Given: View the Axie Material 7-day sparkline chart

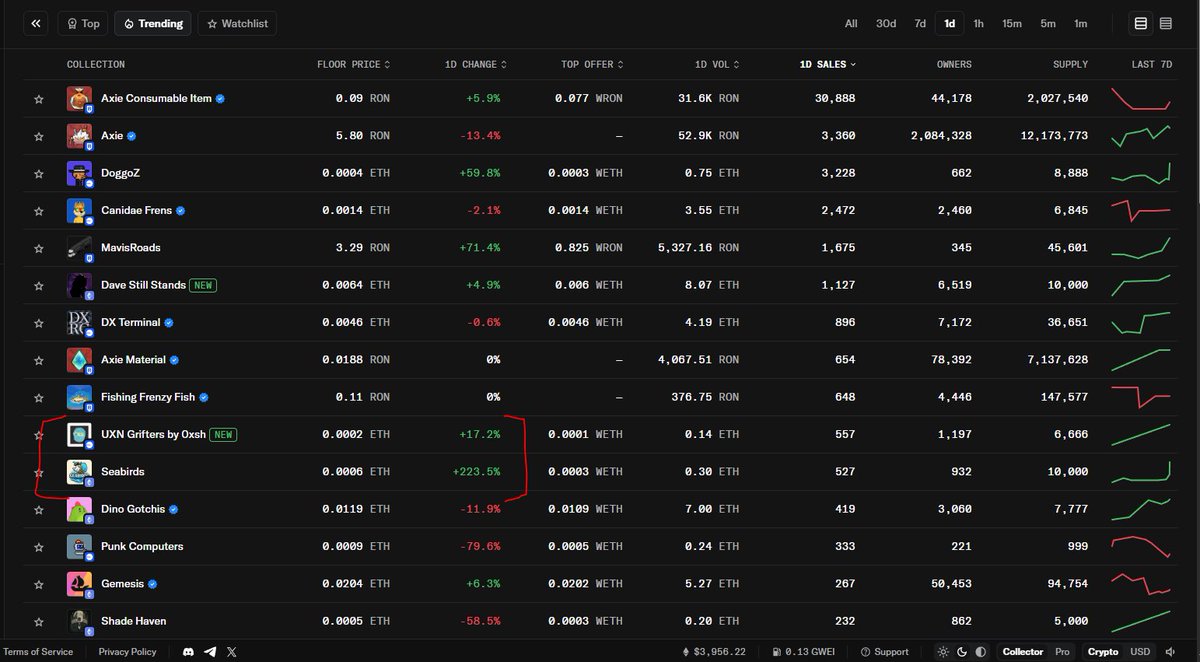Looking at the screenshot, I should coord(1140,359).
